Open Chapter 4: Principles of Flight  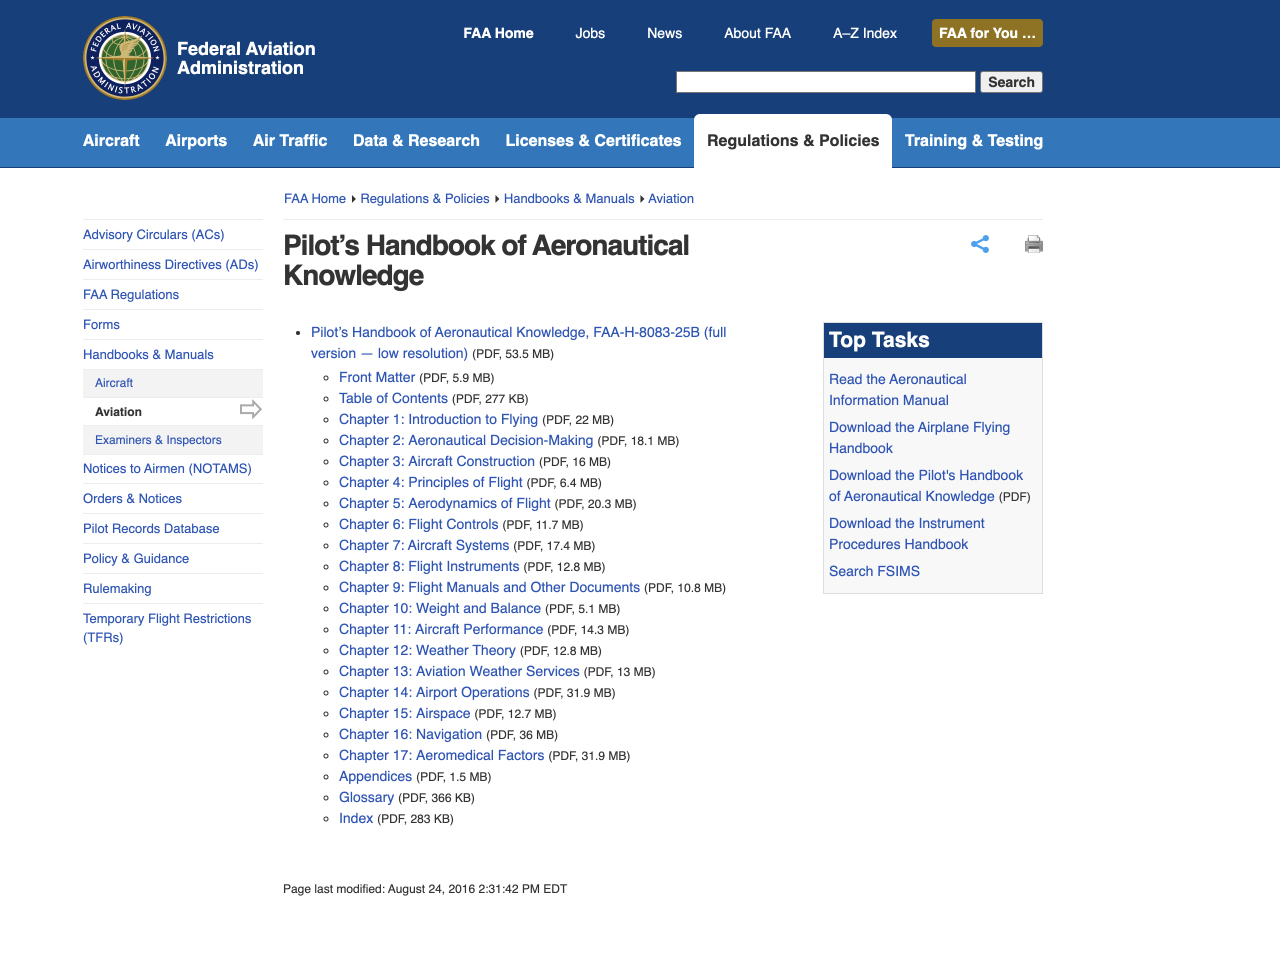click(431, 482)
